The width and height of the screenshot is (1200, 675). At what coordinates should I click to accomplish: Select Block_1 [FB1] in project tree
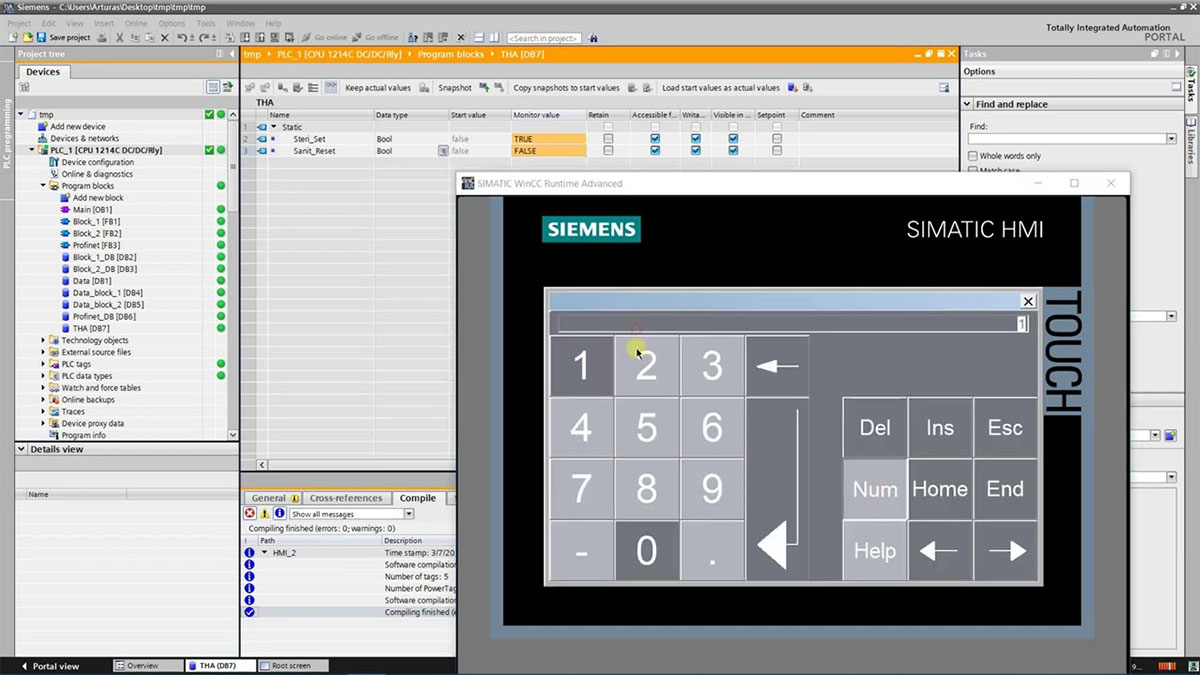(x=96, y=222)
